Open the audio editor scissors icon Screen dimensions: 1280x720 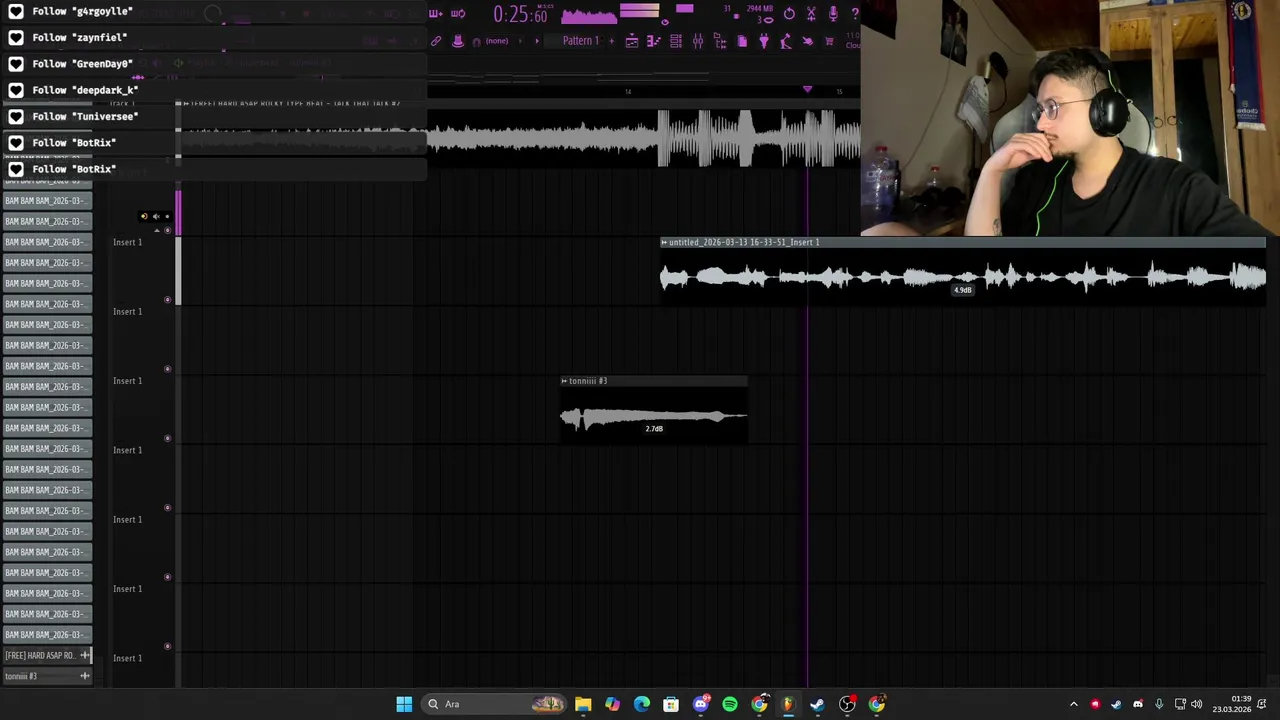tap(811, 14)
